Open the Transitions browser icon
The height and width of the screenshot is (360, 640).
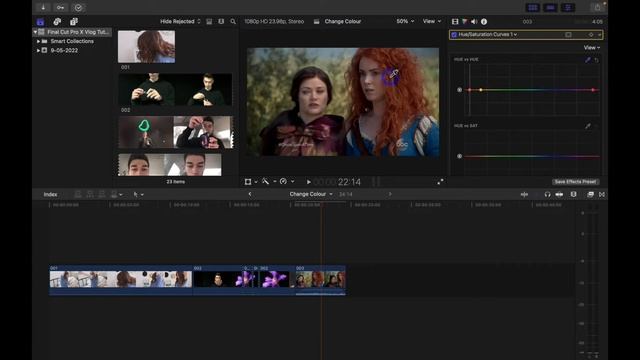(602, 195)
